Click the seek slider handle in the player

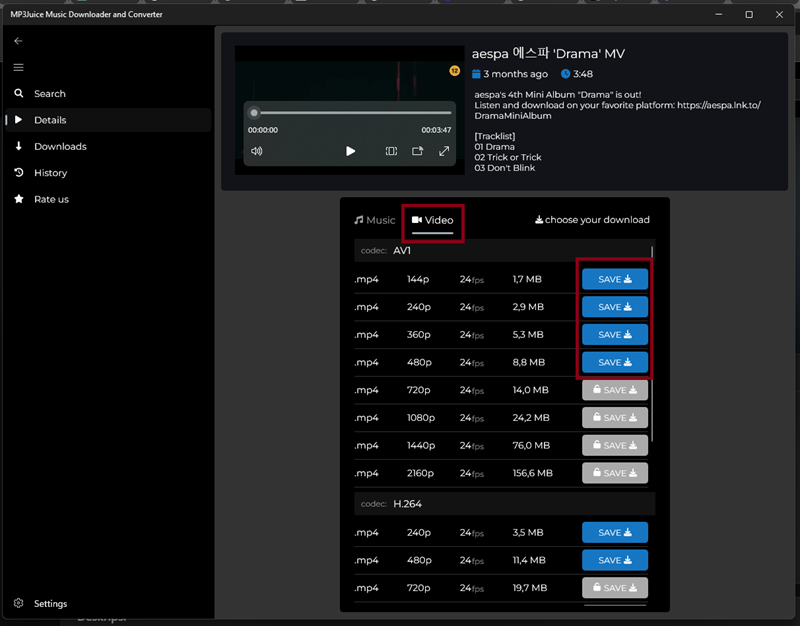[254, 113]
